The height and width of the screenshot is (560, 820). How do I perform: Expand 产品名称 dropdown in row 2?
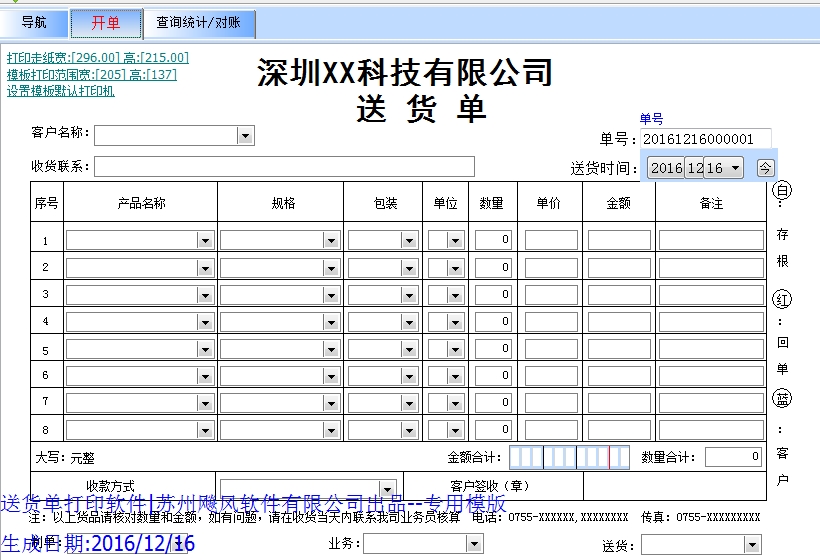point(205,268)
